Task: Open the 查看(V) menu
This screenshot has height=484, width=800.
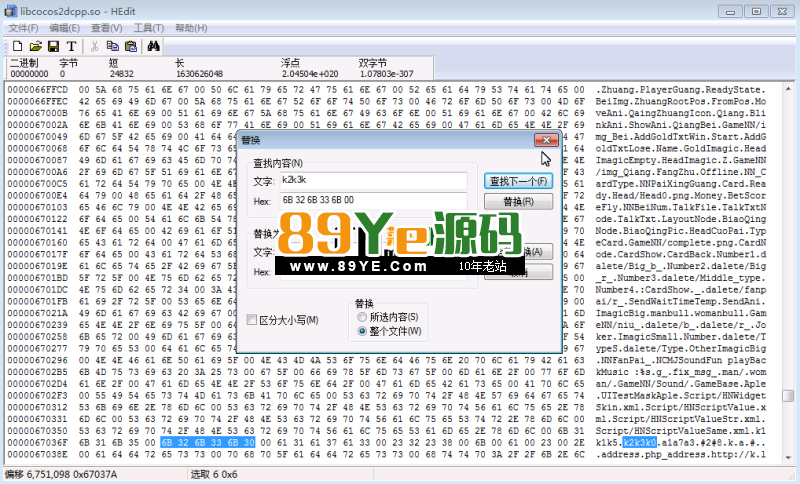Action: coord(108,27)
